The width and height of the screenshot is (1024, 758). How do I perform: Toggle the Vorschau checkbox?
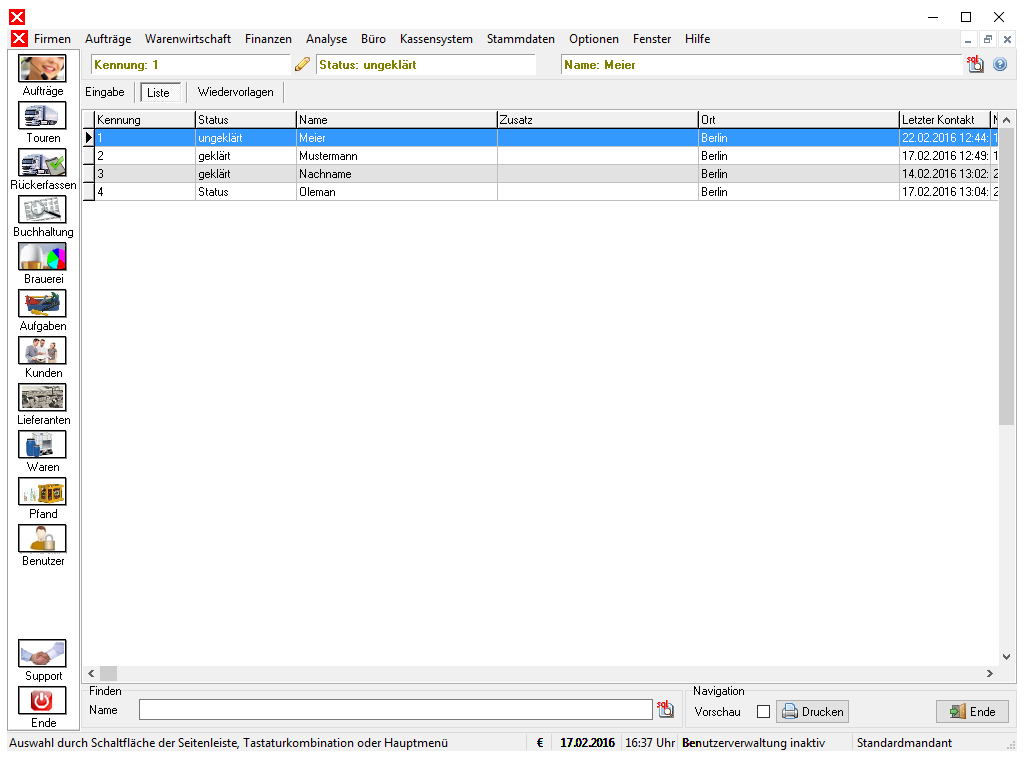tap(763, 712)
